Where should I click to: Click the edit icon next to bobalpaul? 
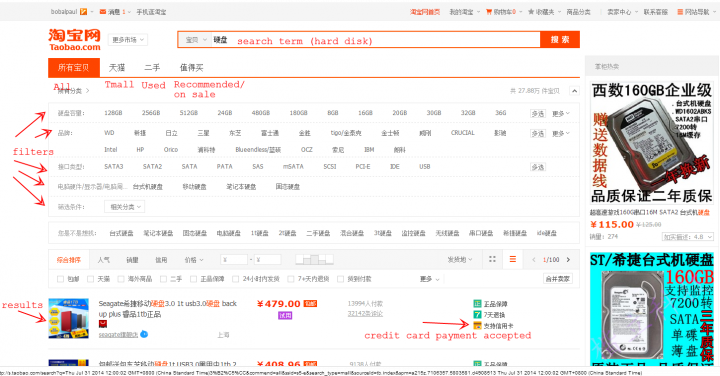click(x=83, y=11)
